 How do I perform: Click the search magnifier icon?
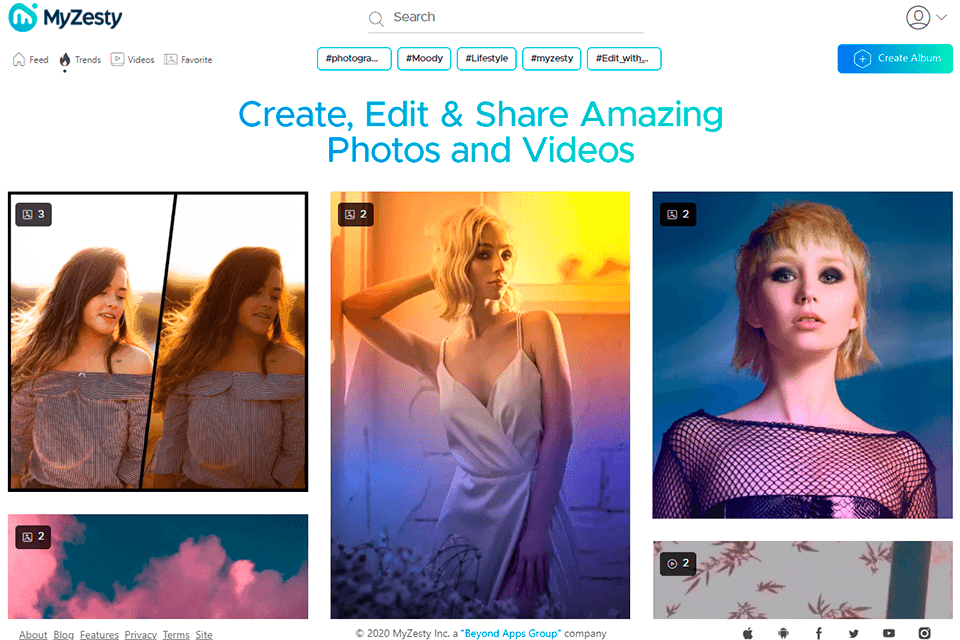coord(376,19)
